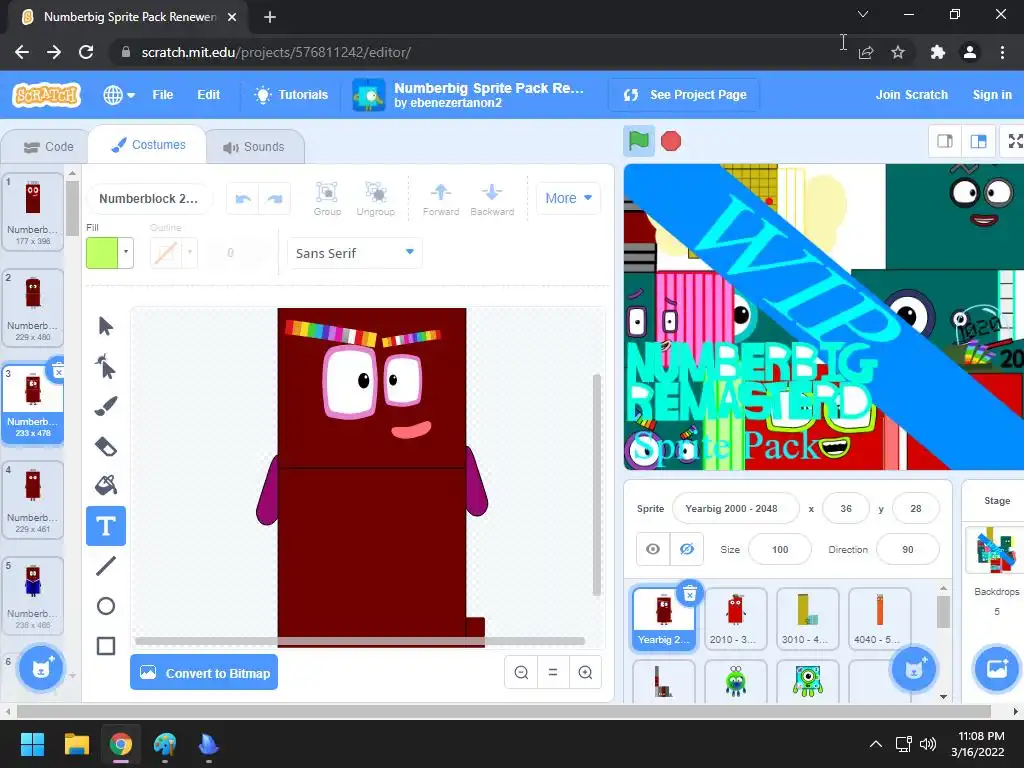Image resolution: width=1024 pixels, height=768 pixels.
Task: Select the Reshape tool
Action: click(x=106, y=366)
